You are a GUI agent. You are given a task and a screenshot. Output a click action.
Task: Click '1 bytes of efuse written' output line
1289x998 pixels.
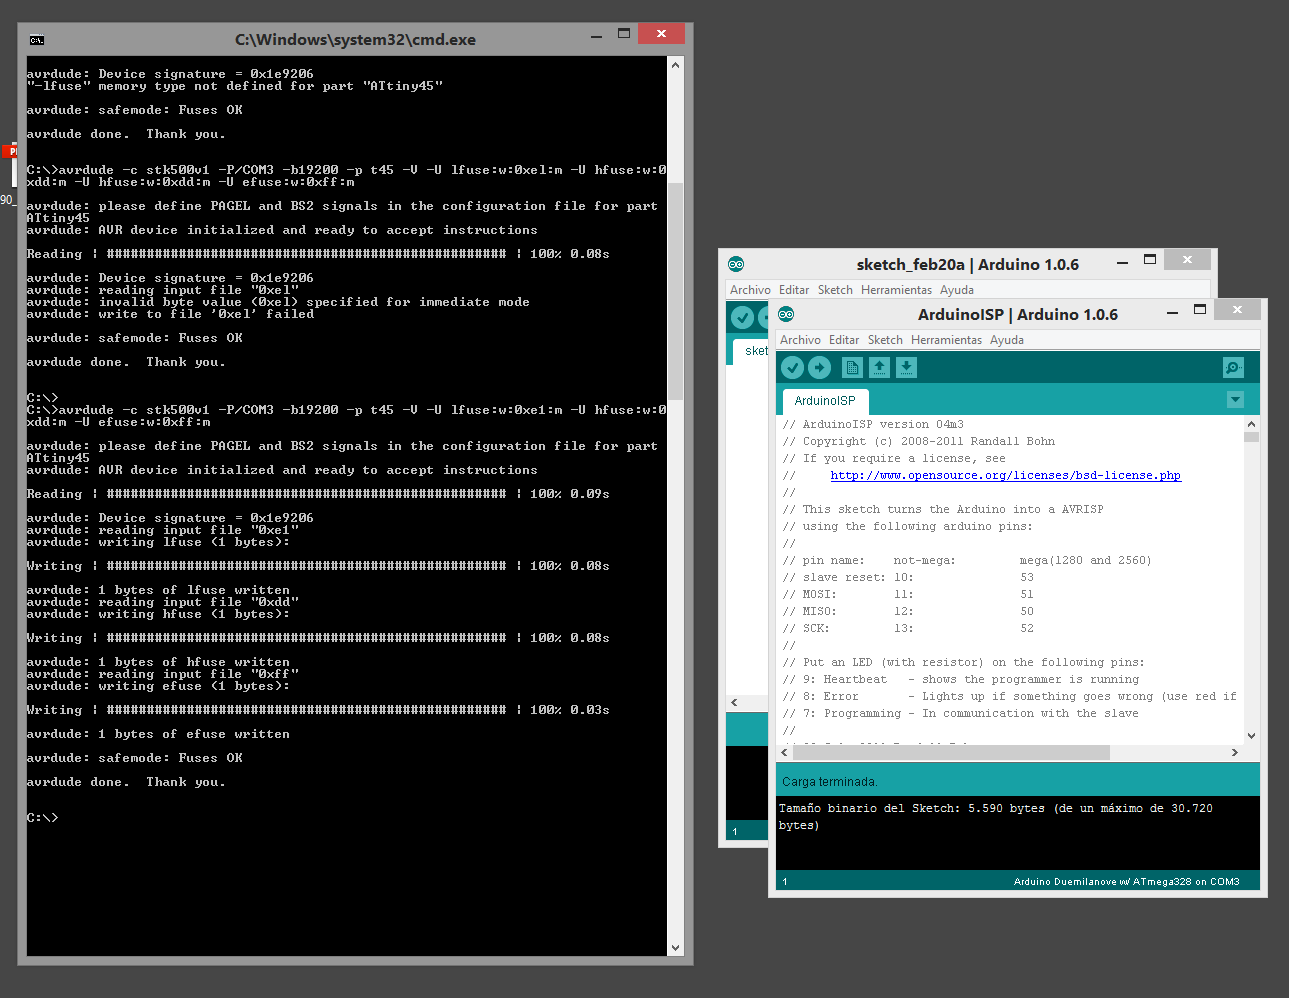tap(158, 734)
